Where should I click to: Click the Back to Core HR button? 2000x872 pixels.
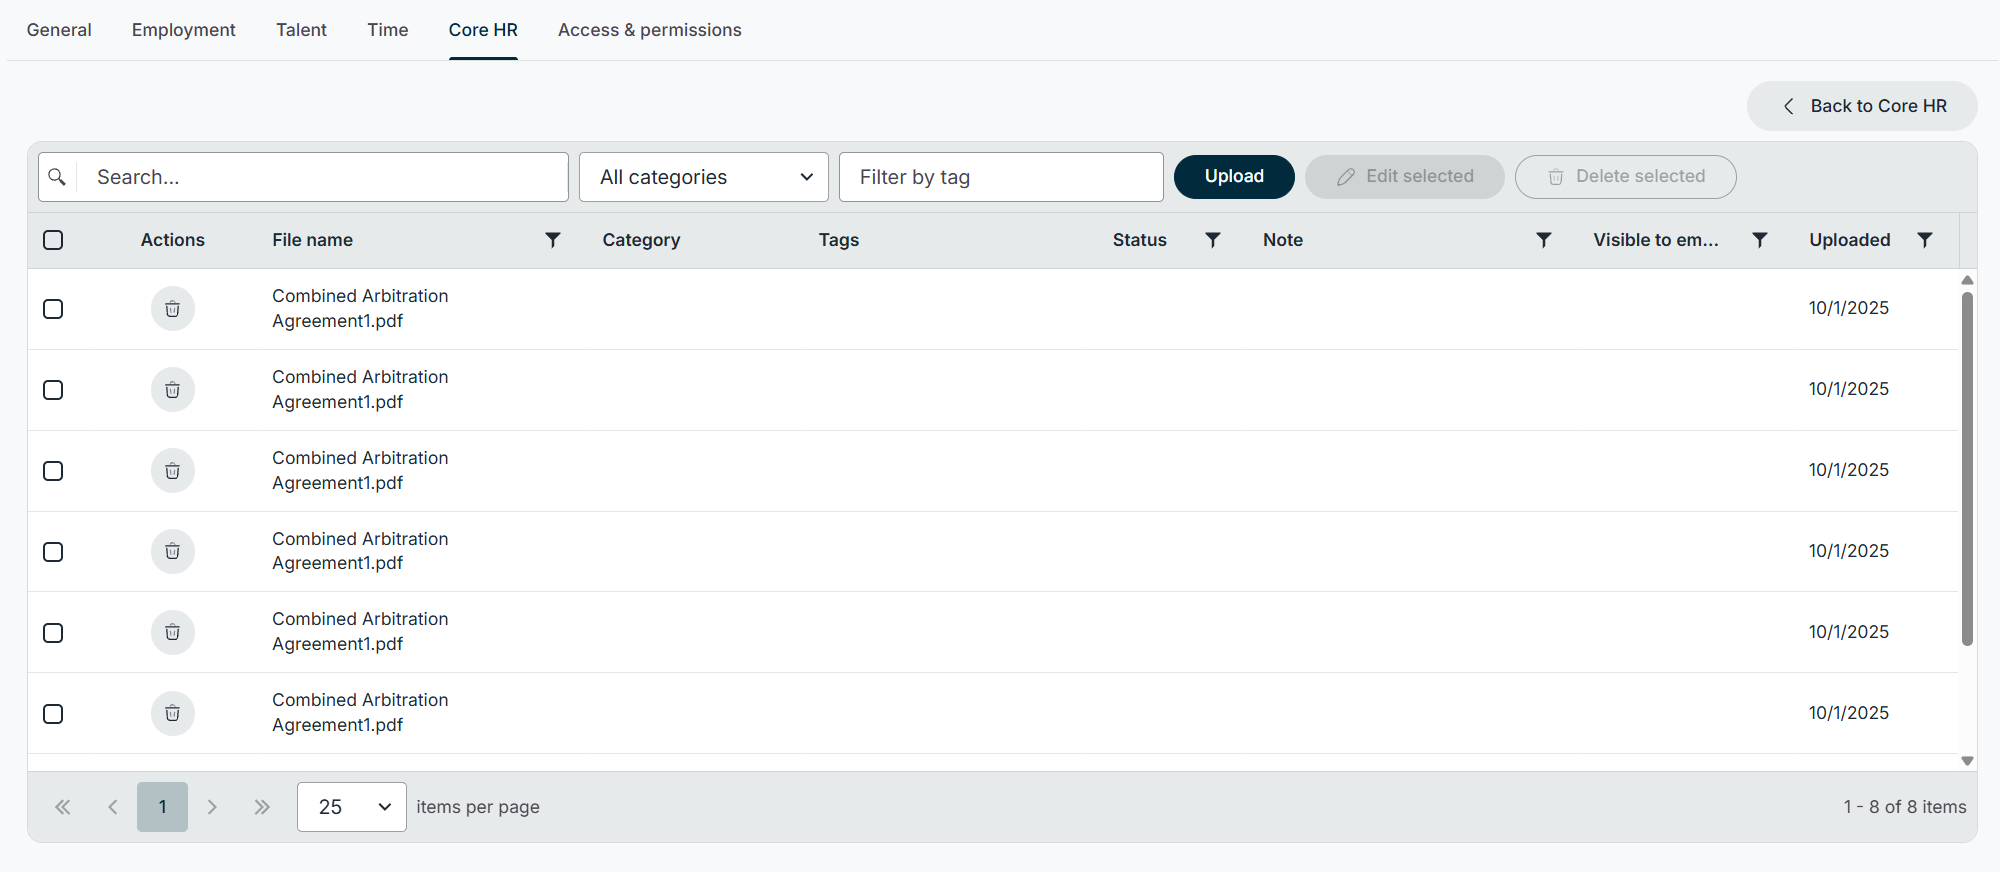1862,106
